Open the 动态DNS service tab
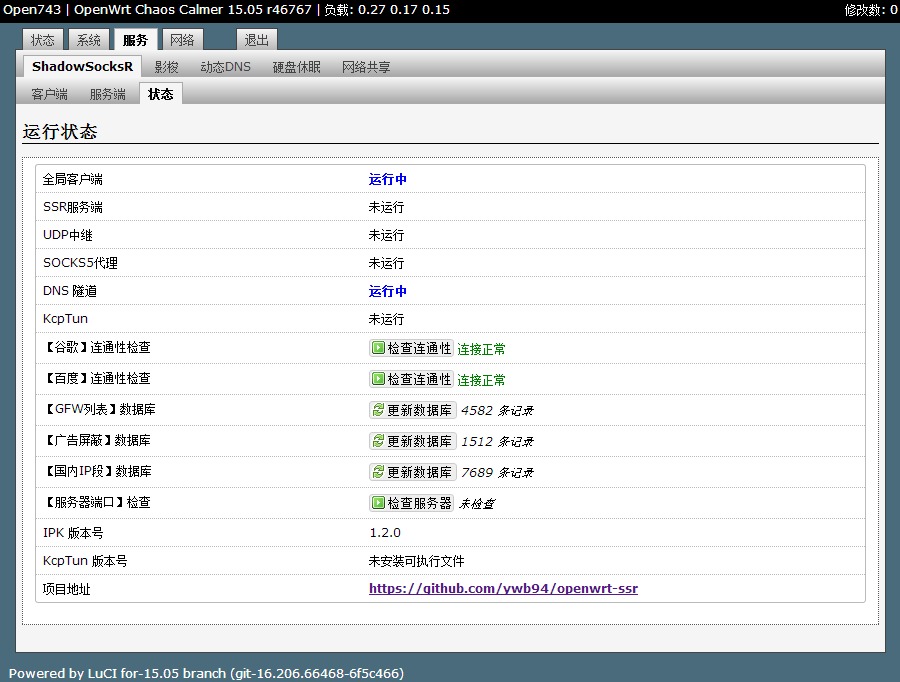 (226, 67)
